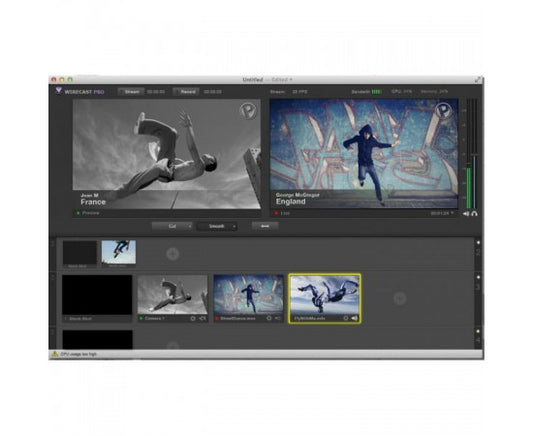Click the Stream button
The height and width of the screenshot is (436, 533).
coord(132,92)
